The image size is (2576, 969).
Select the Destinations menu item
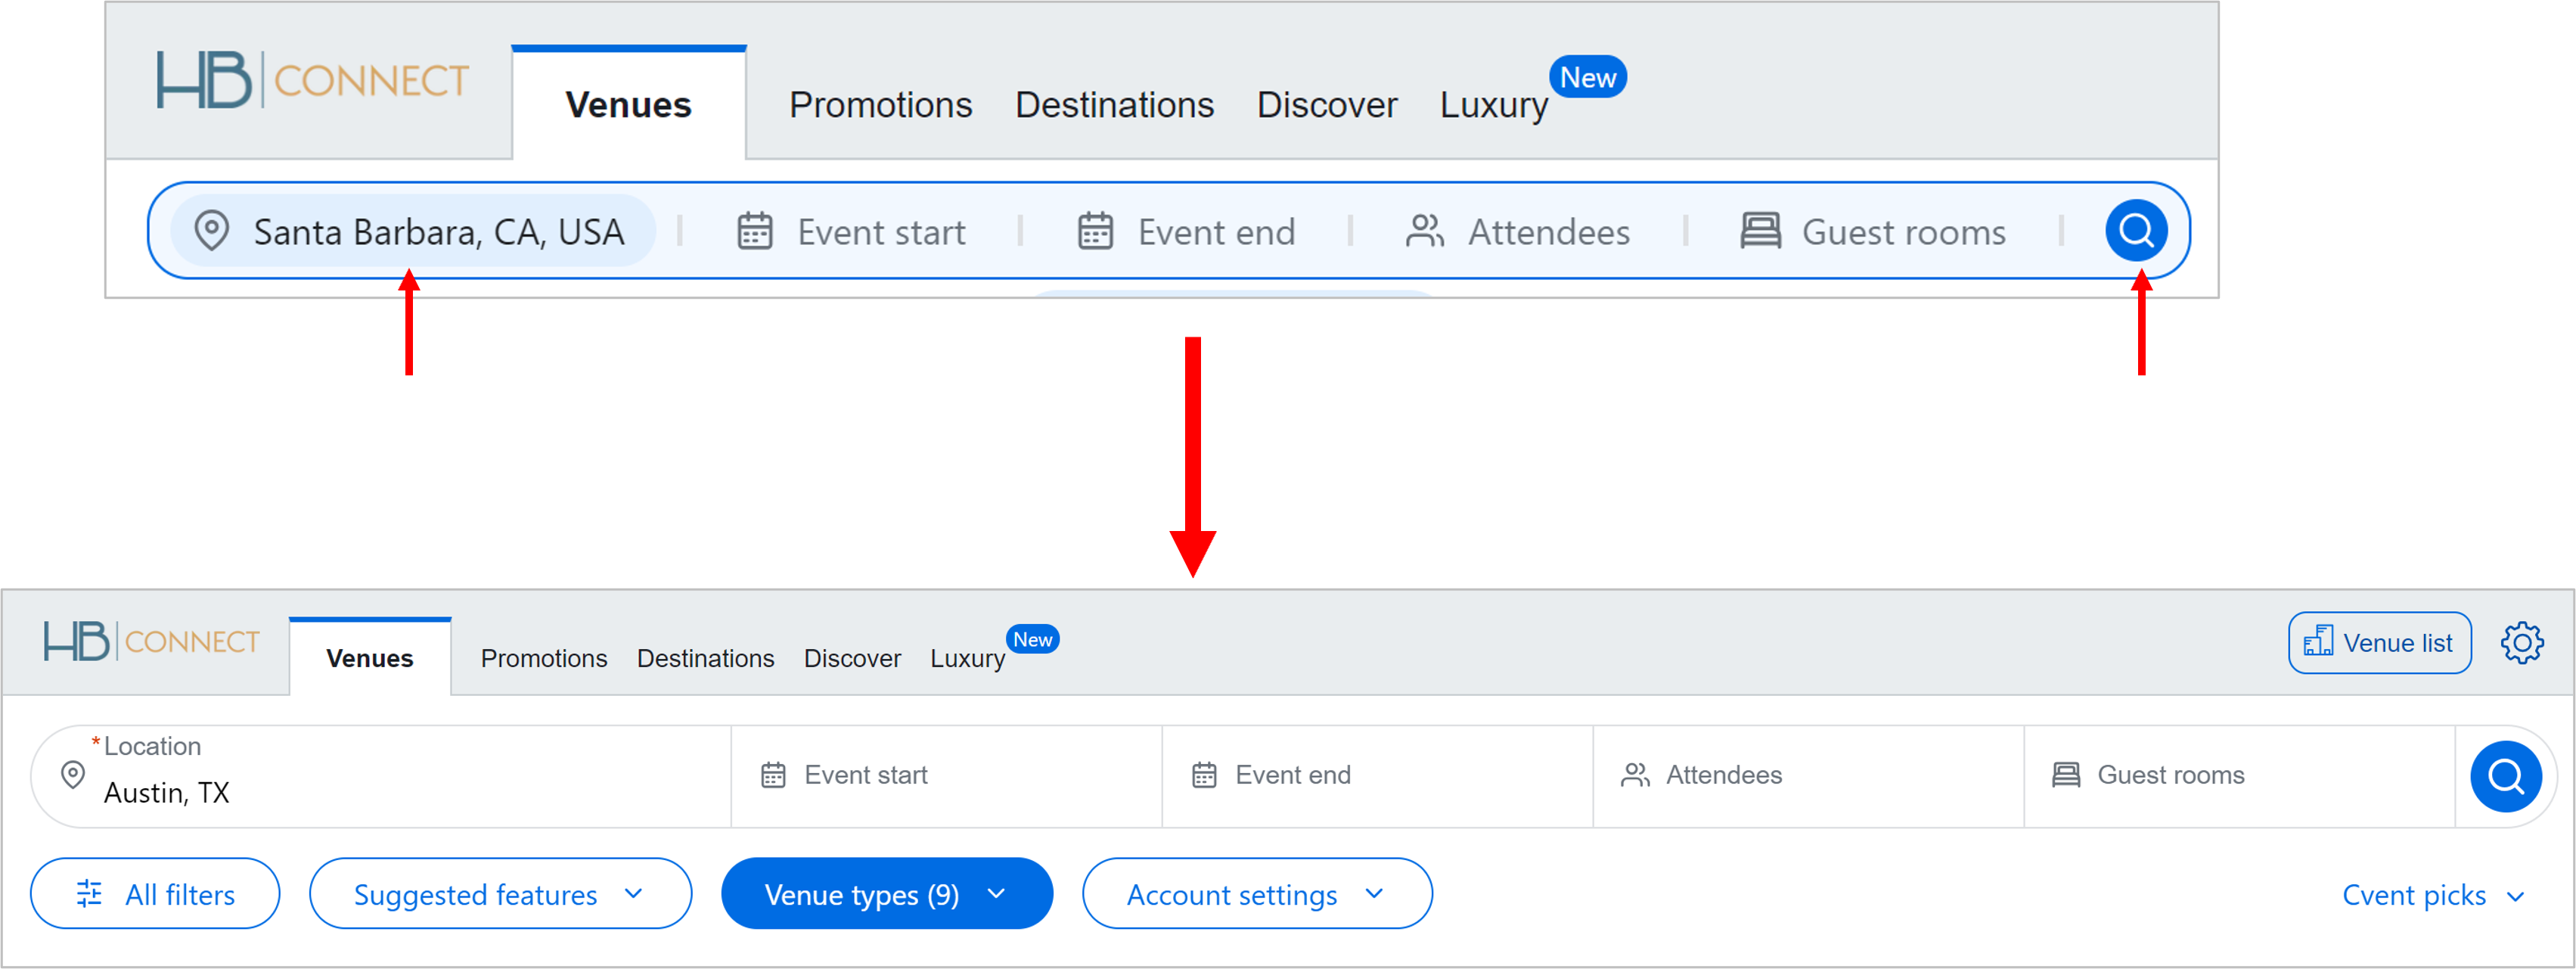[x=1114, y=104]
